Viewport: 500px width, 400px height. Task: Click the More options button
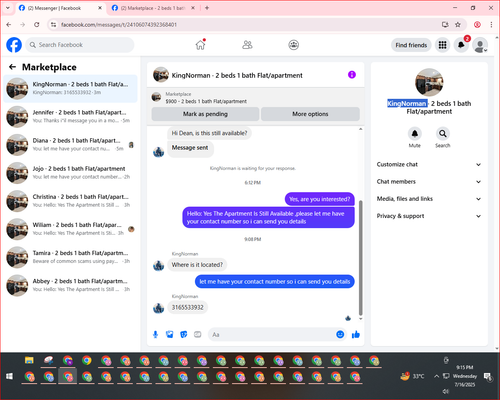tap(310, 114)
